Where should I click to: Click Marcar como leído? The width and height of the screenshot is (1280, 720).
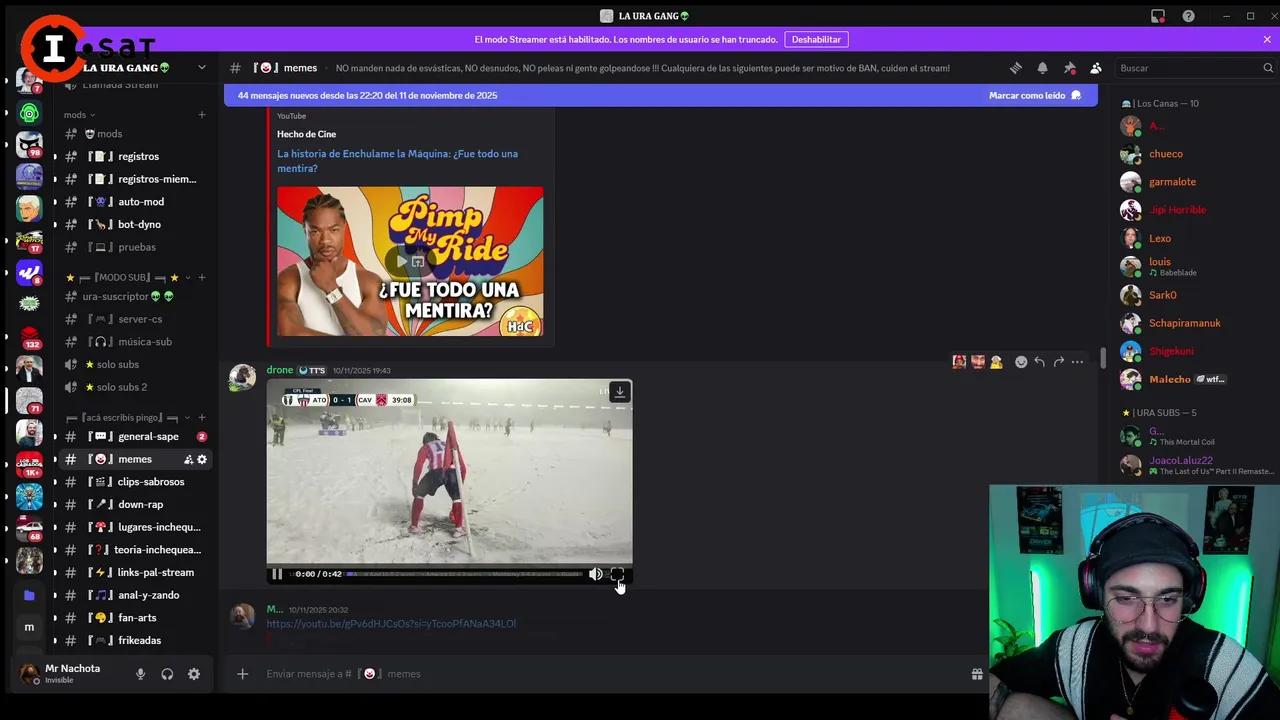point(1035,95)
